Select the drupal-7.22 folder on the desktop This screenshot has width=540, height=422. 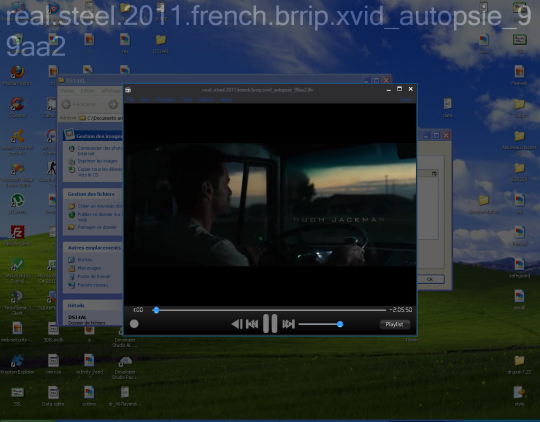click(x=519, y=364)
